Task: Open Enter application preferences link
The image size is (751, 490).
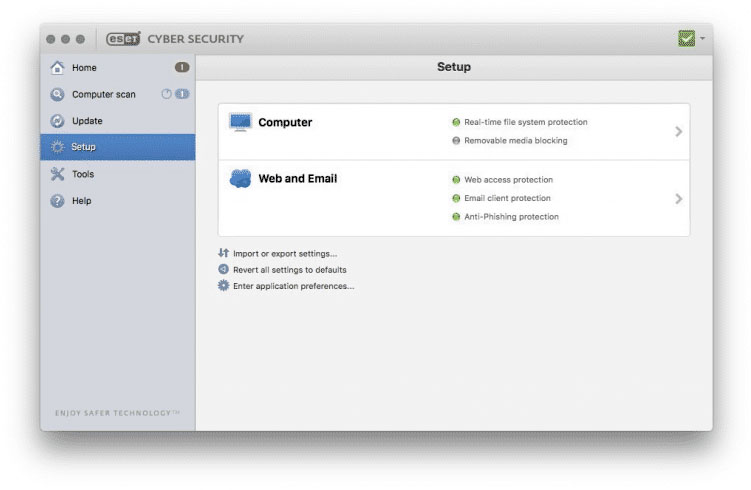Action: 293,286
